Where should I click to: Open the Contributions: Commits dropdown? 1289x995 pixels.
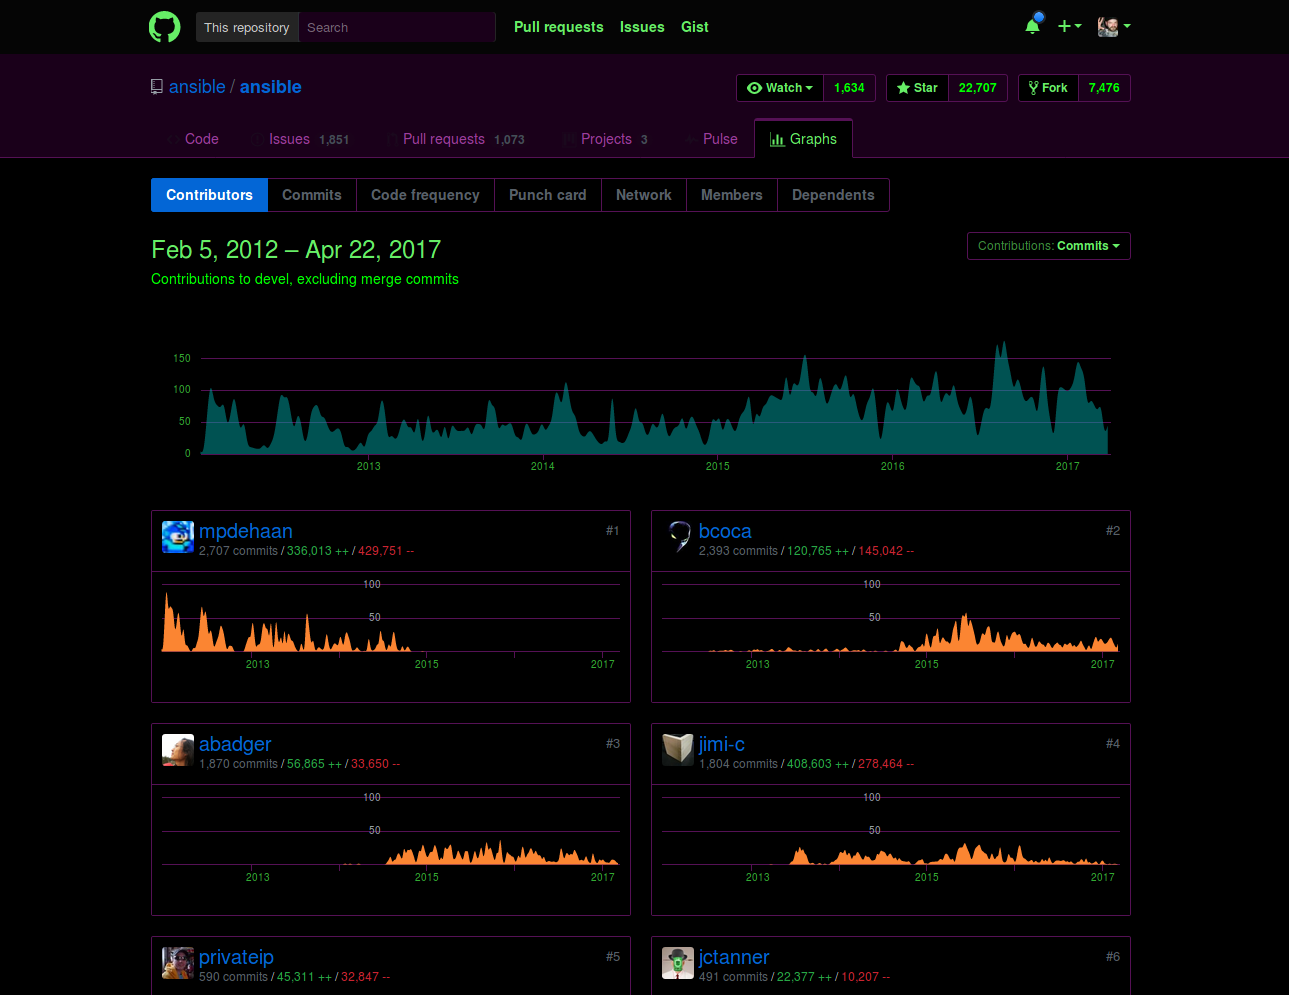[1049, 246]
